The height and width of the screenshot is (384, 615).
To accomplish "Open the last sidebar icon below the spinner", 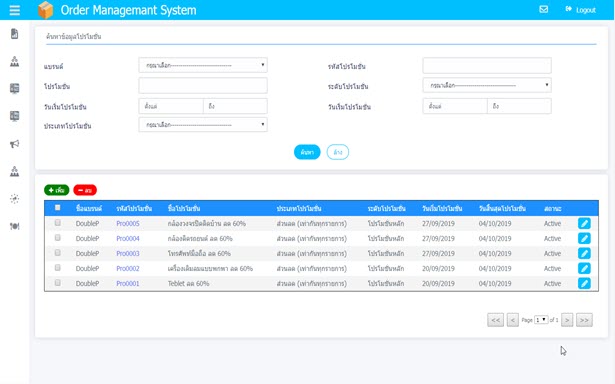I will point(15,226).
